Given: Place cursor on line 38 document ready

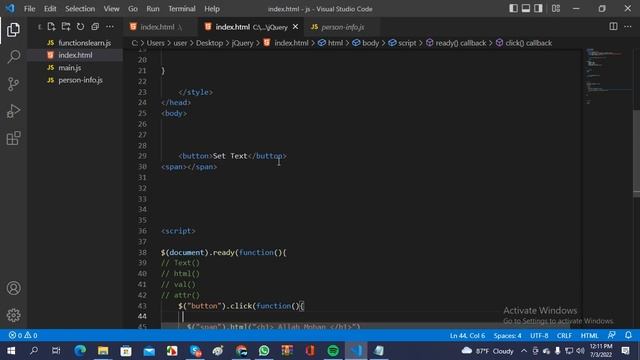Looking at the screenshot, I should click(x=224, y=252).
